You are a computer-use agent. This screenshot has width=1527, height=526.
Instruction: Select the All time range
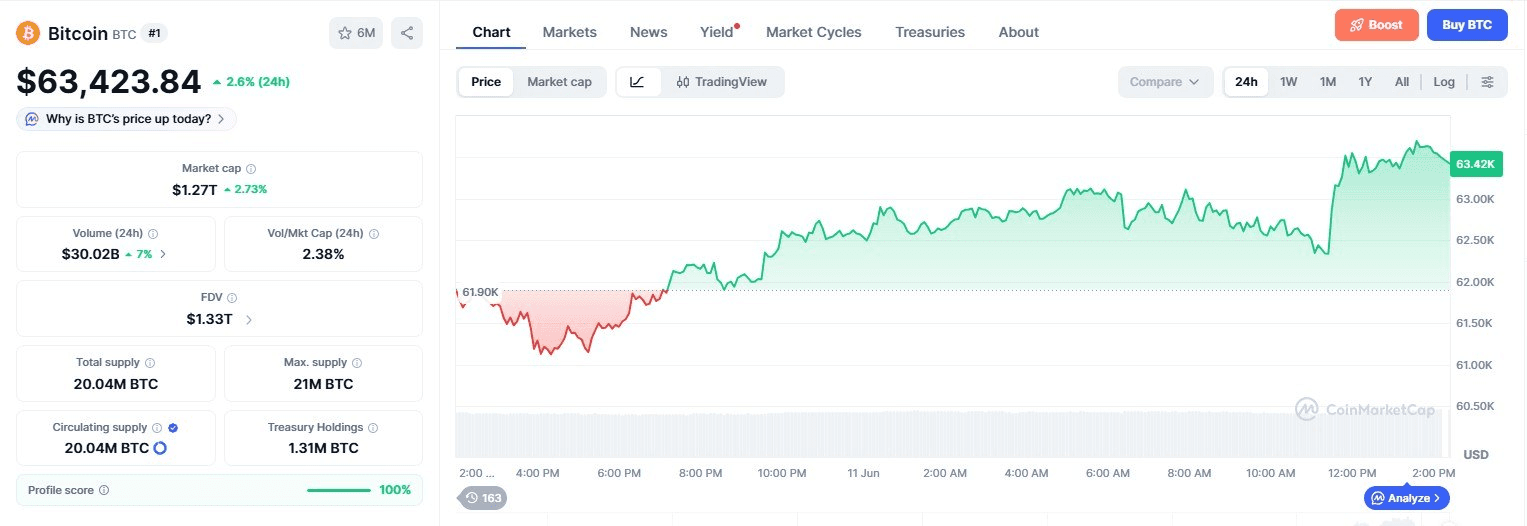[1402, 82]
